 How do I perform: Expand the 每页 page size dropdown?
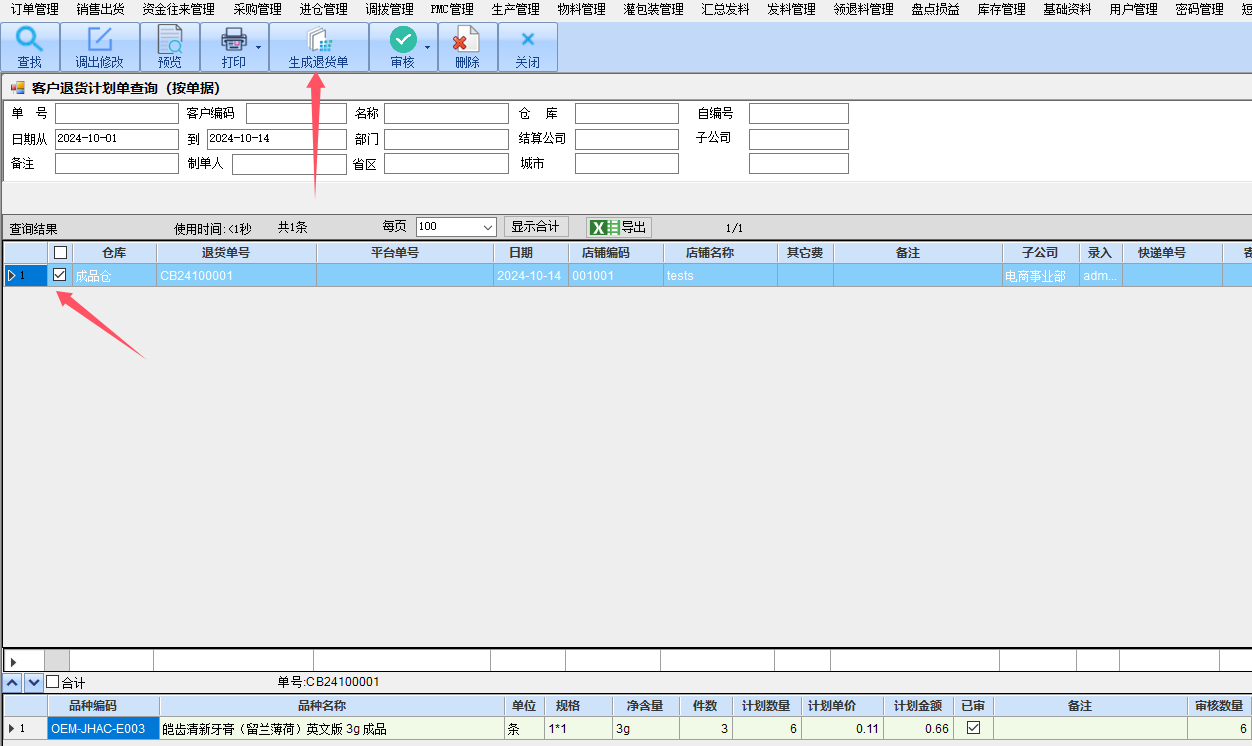[488, 227]
